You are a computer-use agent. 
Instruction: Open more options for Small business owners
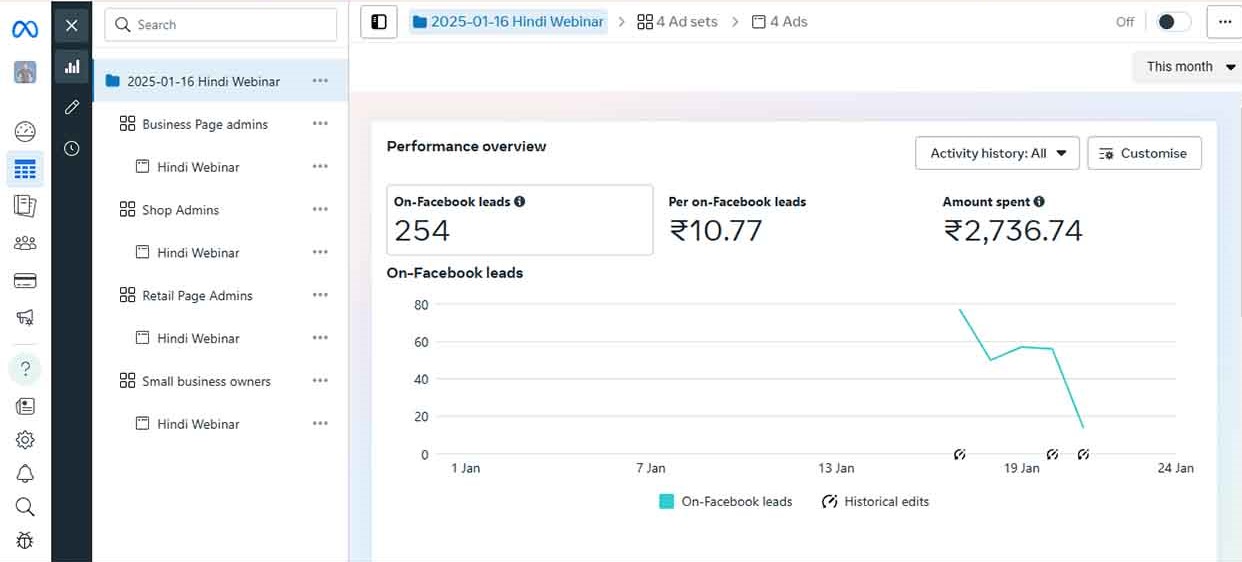point(320,381)
